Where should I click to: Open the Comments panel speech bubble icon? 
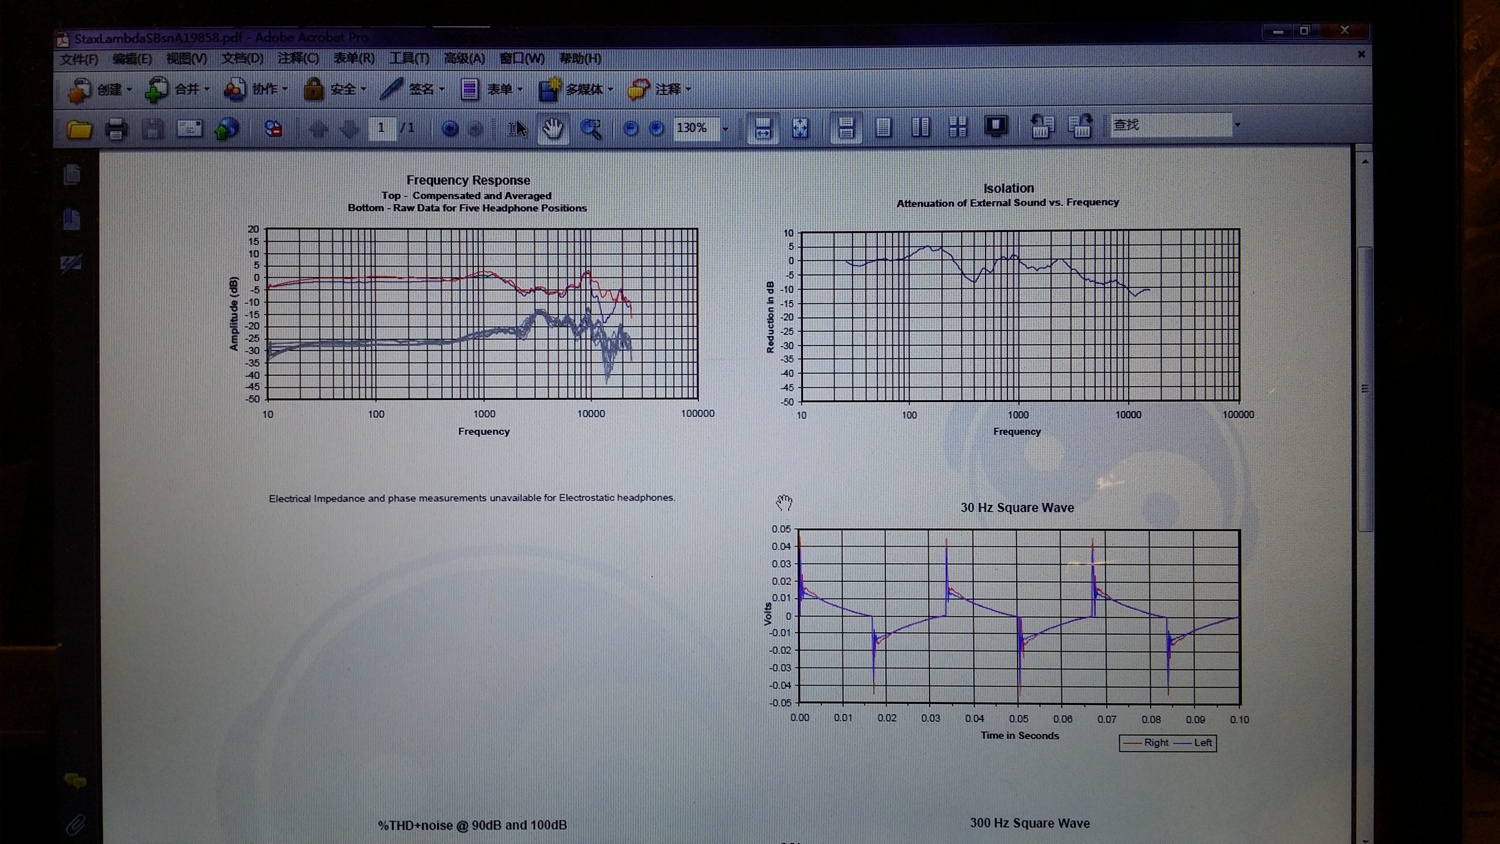(x=75, y=781)
